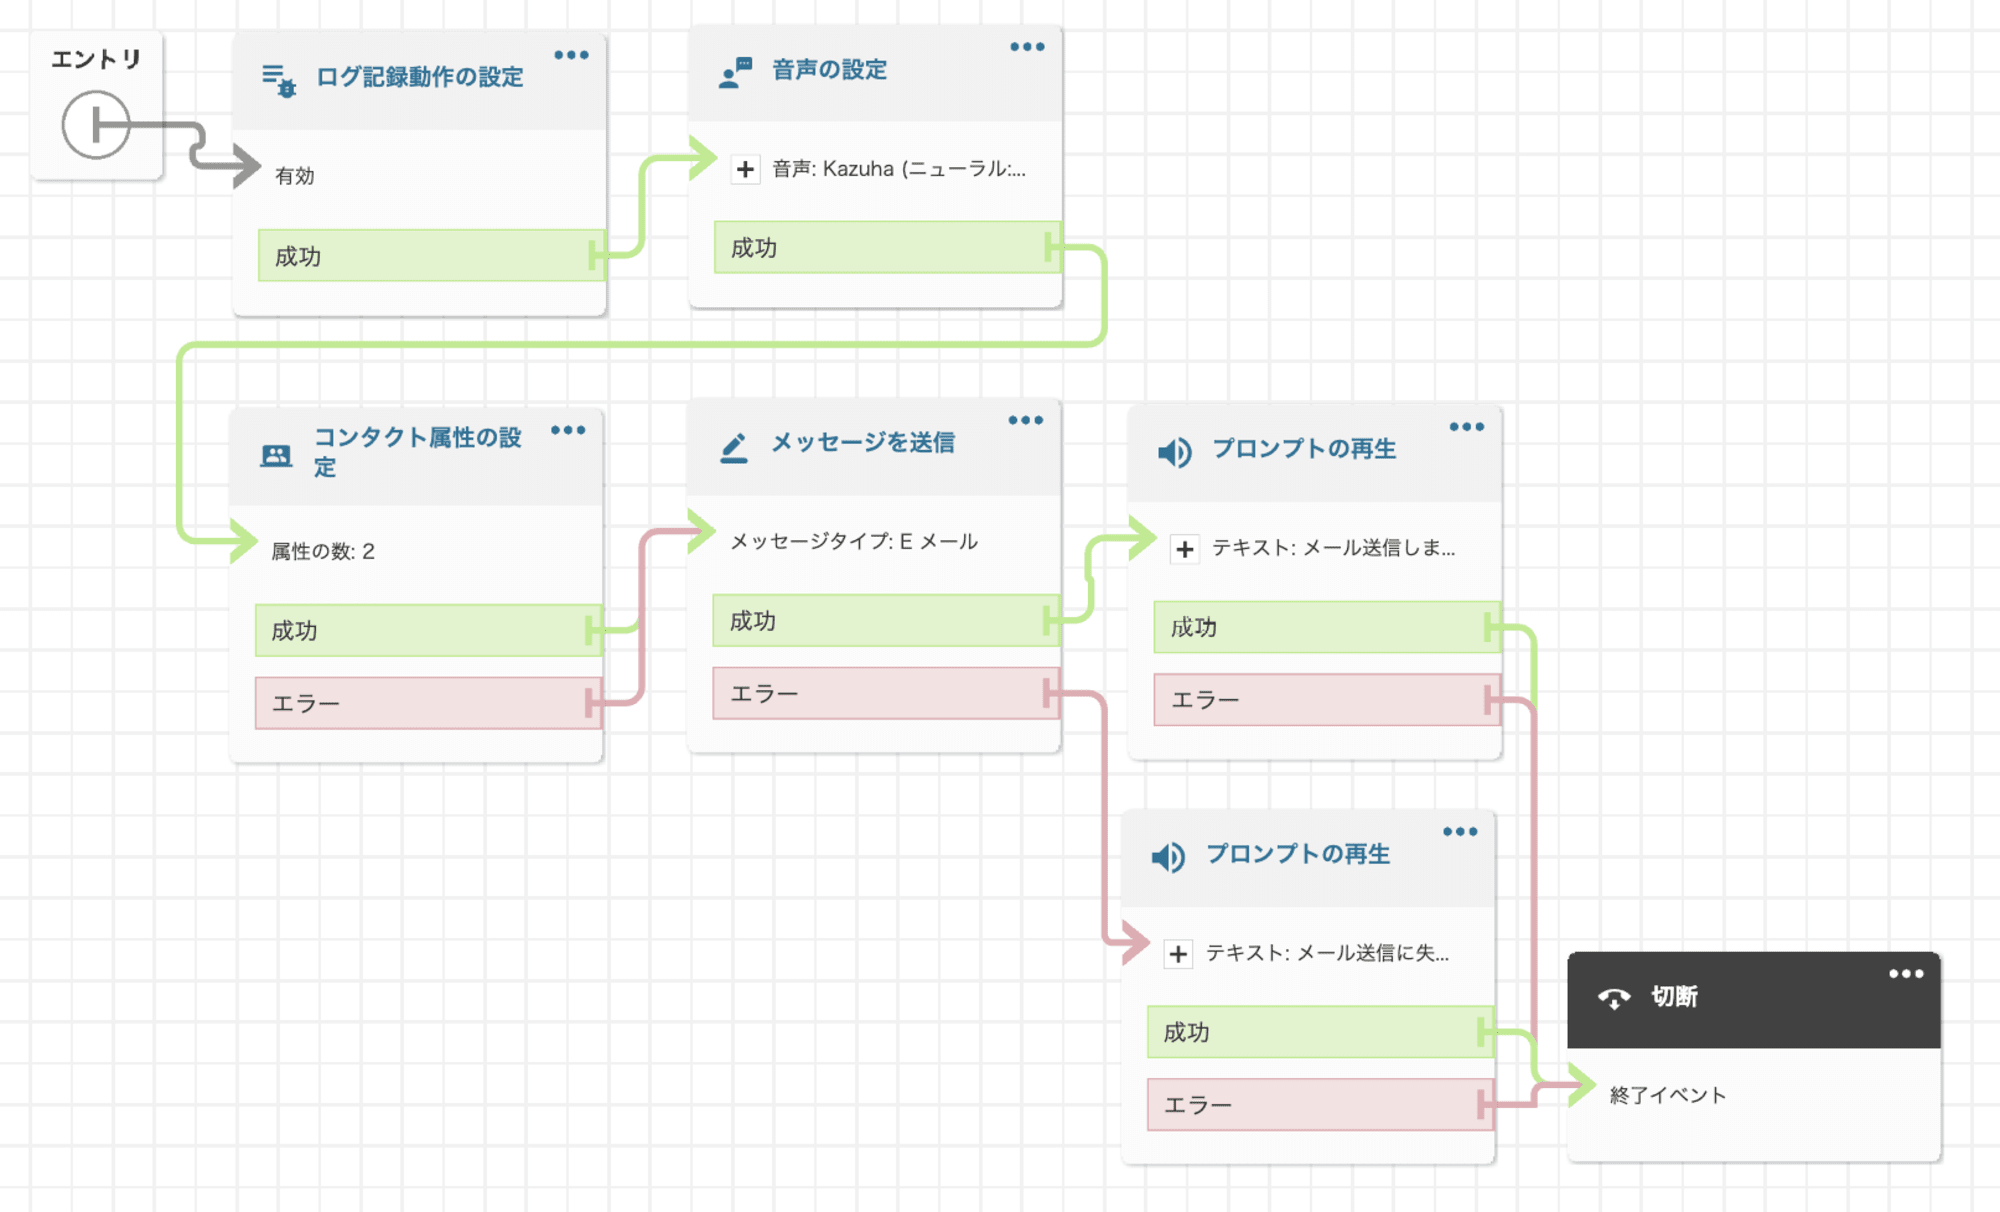
Task: Click the 属性の数: 2 text
Action: point(323,551)
